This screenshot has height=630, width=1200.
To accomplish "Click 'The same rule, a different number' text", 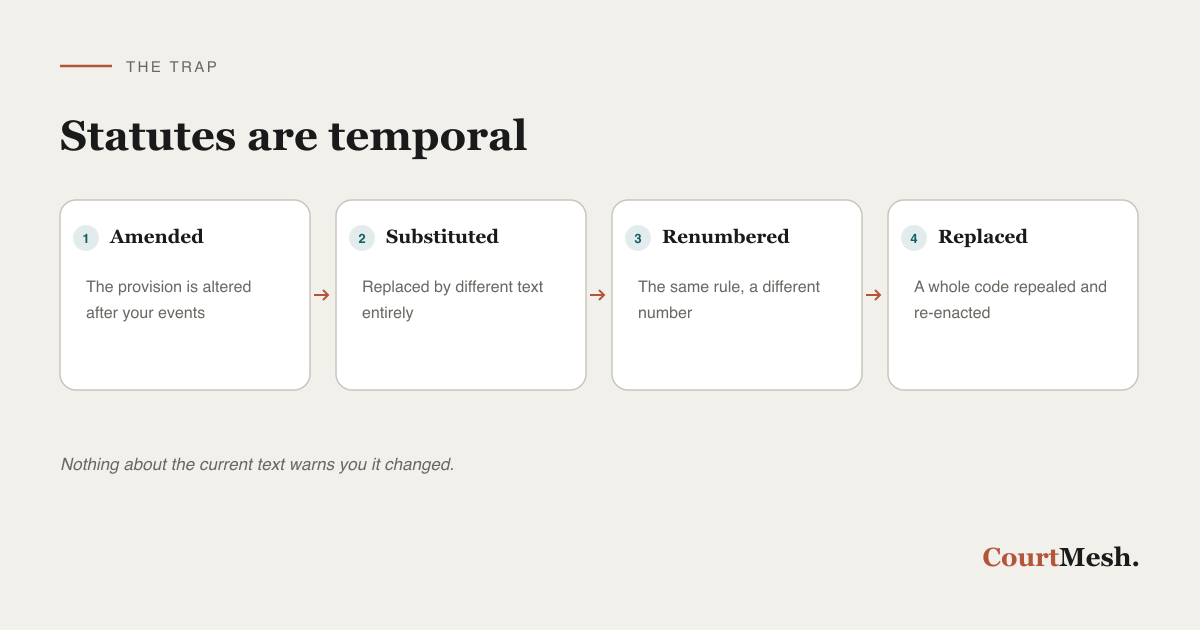I will (x=729, y=300).
